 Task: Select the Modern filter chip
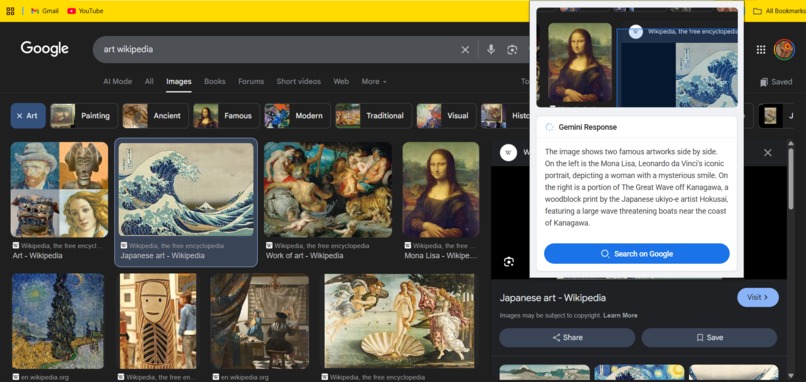point(297,116)
